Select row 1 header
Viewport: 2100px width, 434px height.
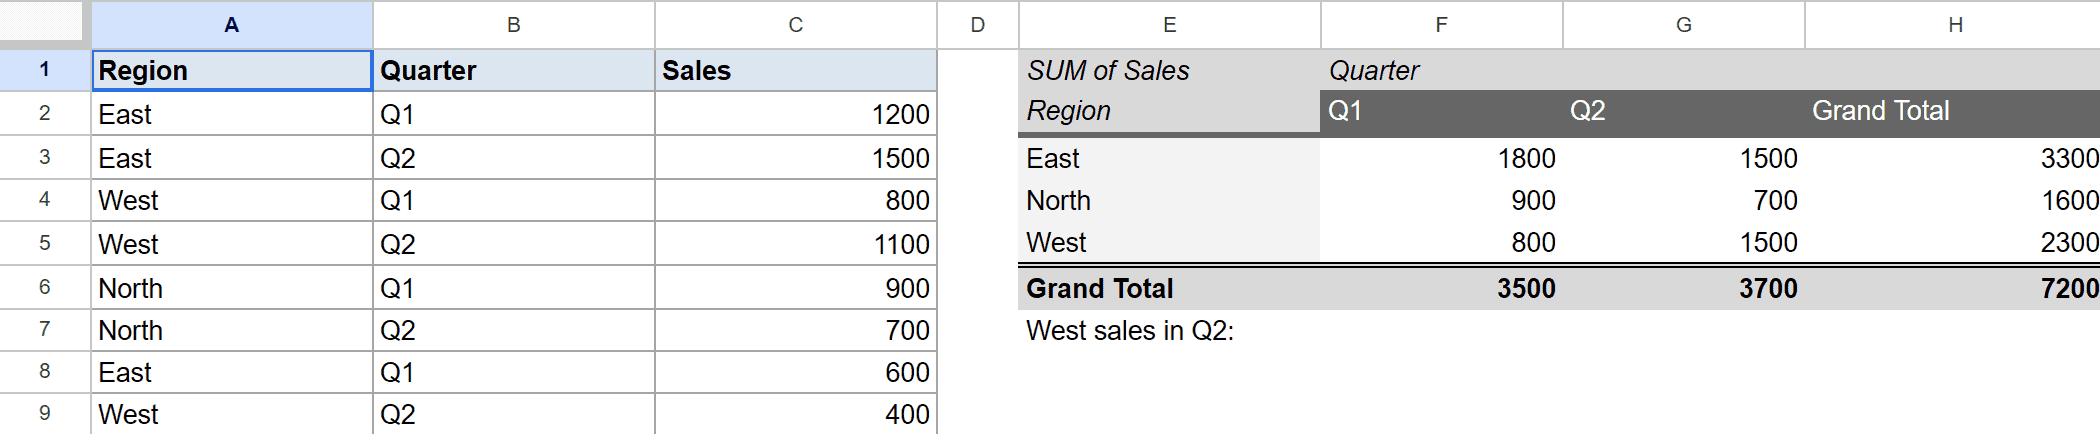(45, 70)
